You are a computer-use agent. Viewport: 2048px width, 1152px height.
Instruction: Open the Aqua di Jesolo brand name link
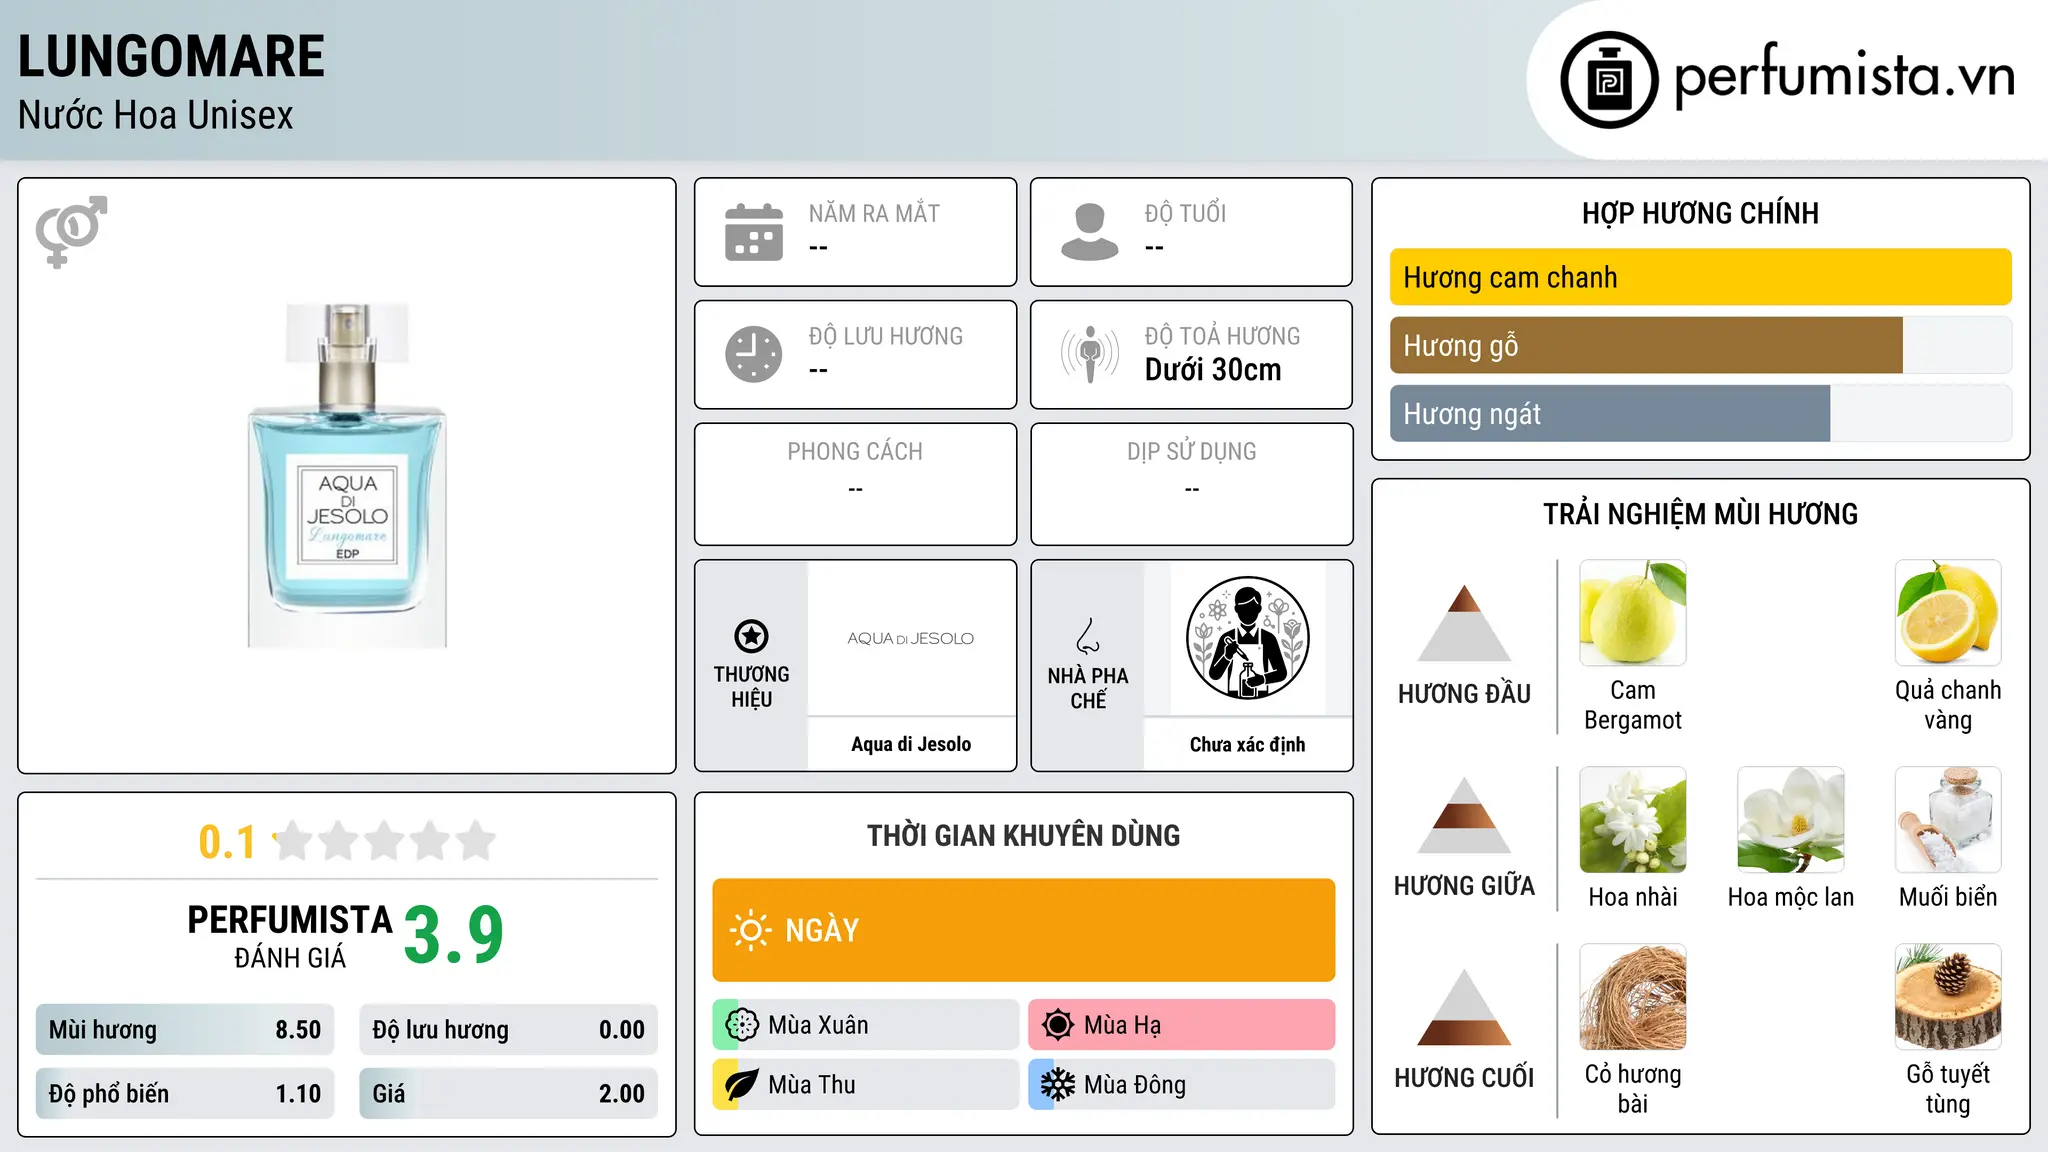click(911, 744)
